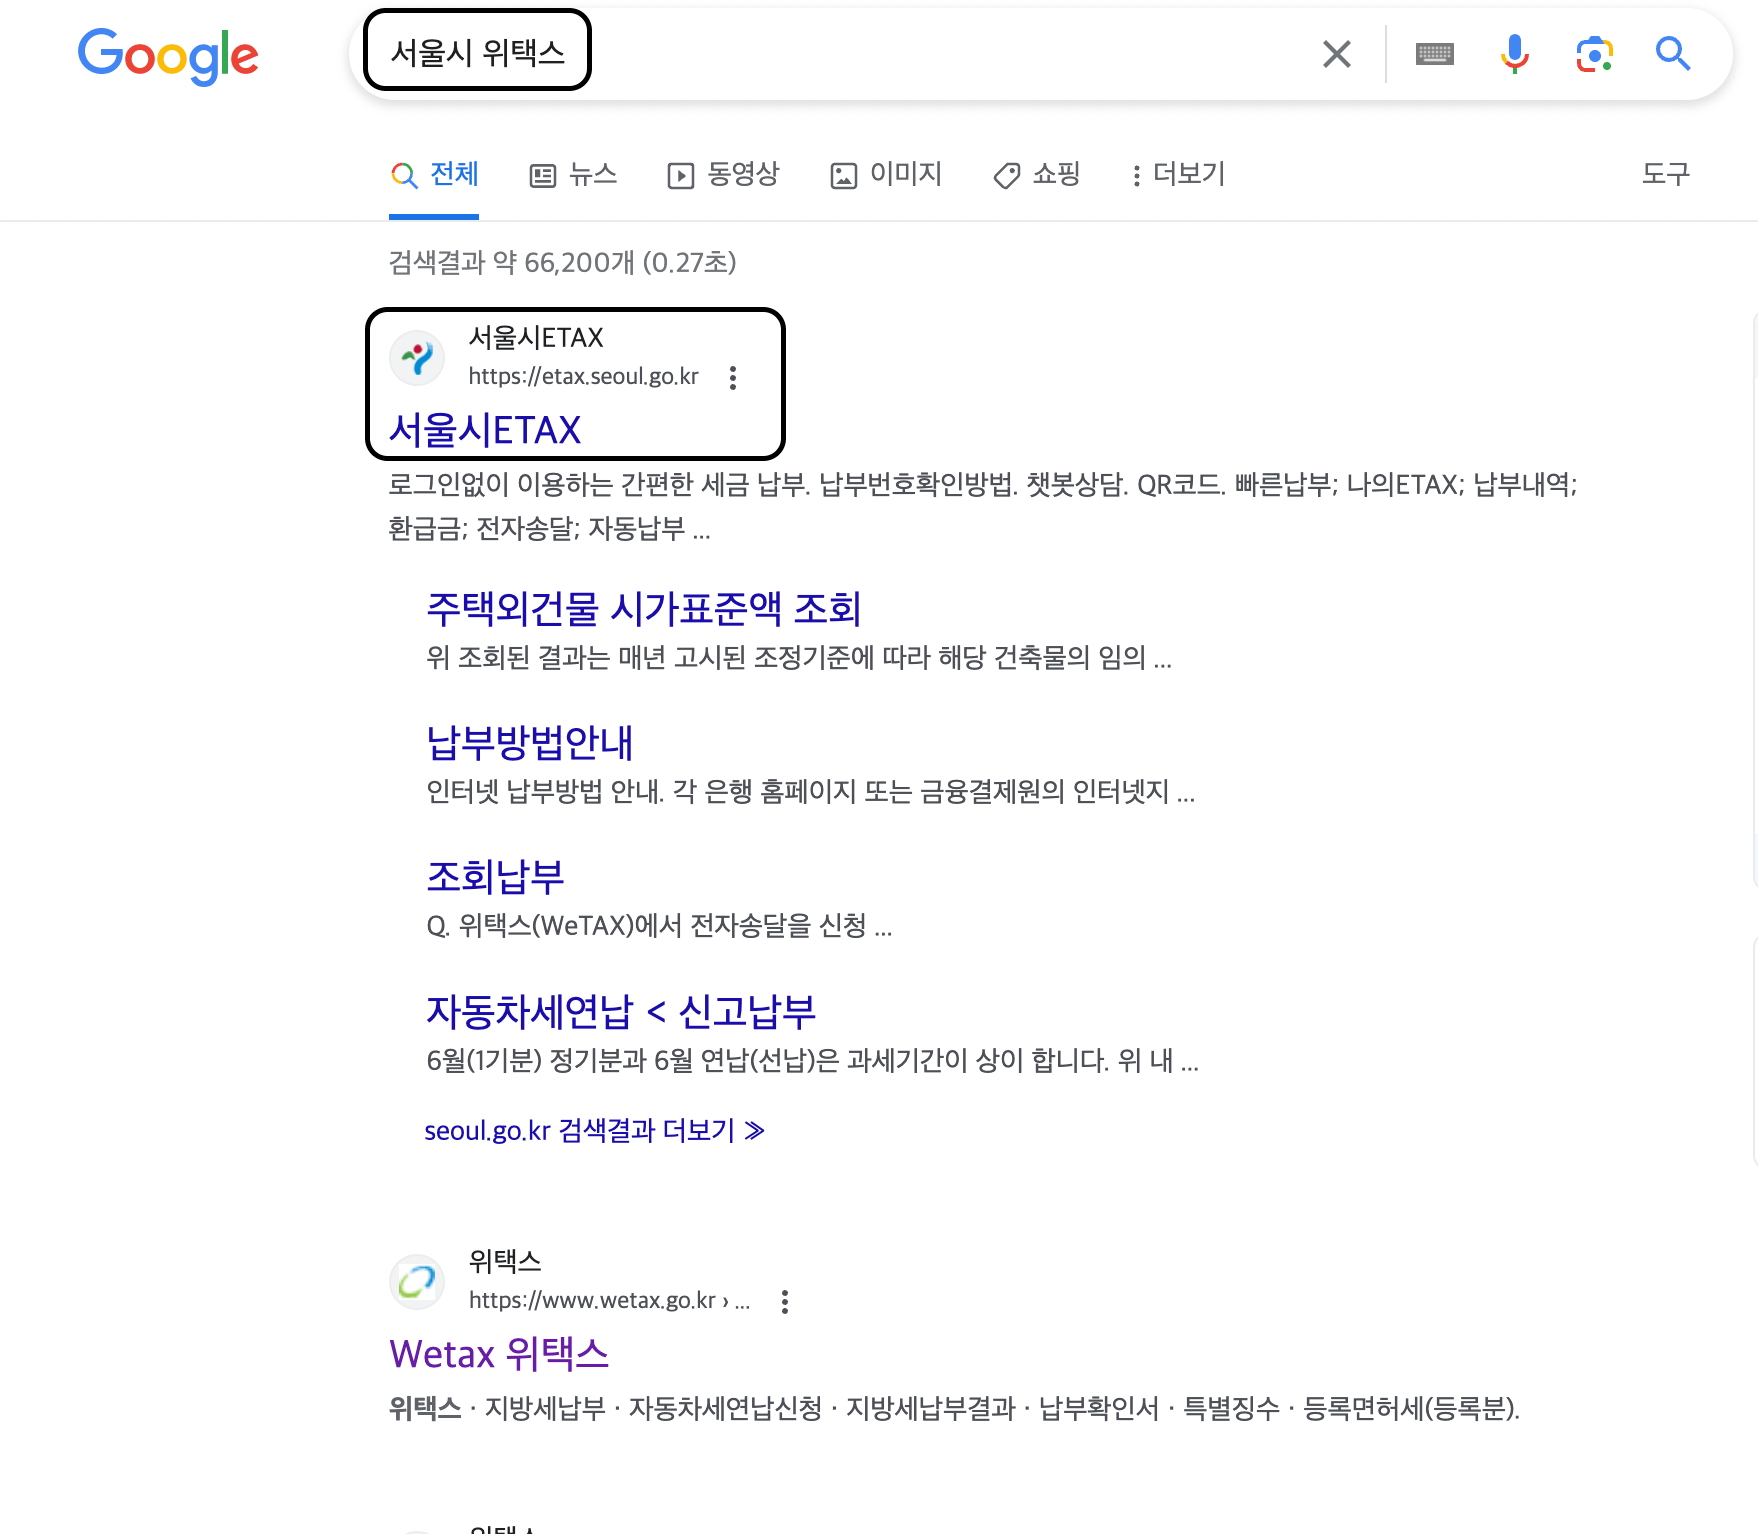Click the 서울시ETAX site name above URL

point(537,338)
